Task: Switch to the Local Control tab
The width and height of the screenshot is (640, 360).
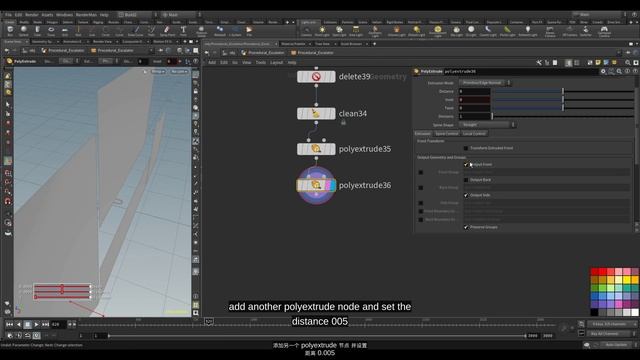Action: click(x=474, y=133)
